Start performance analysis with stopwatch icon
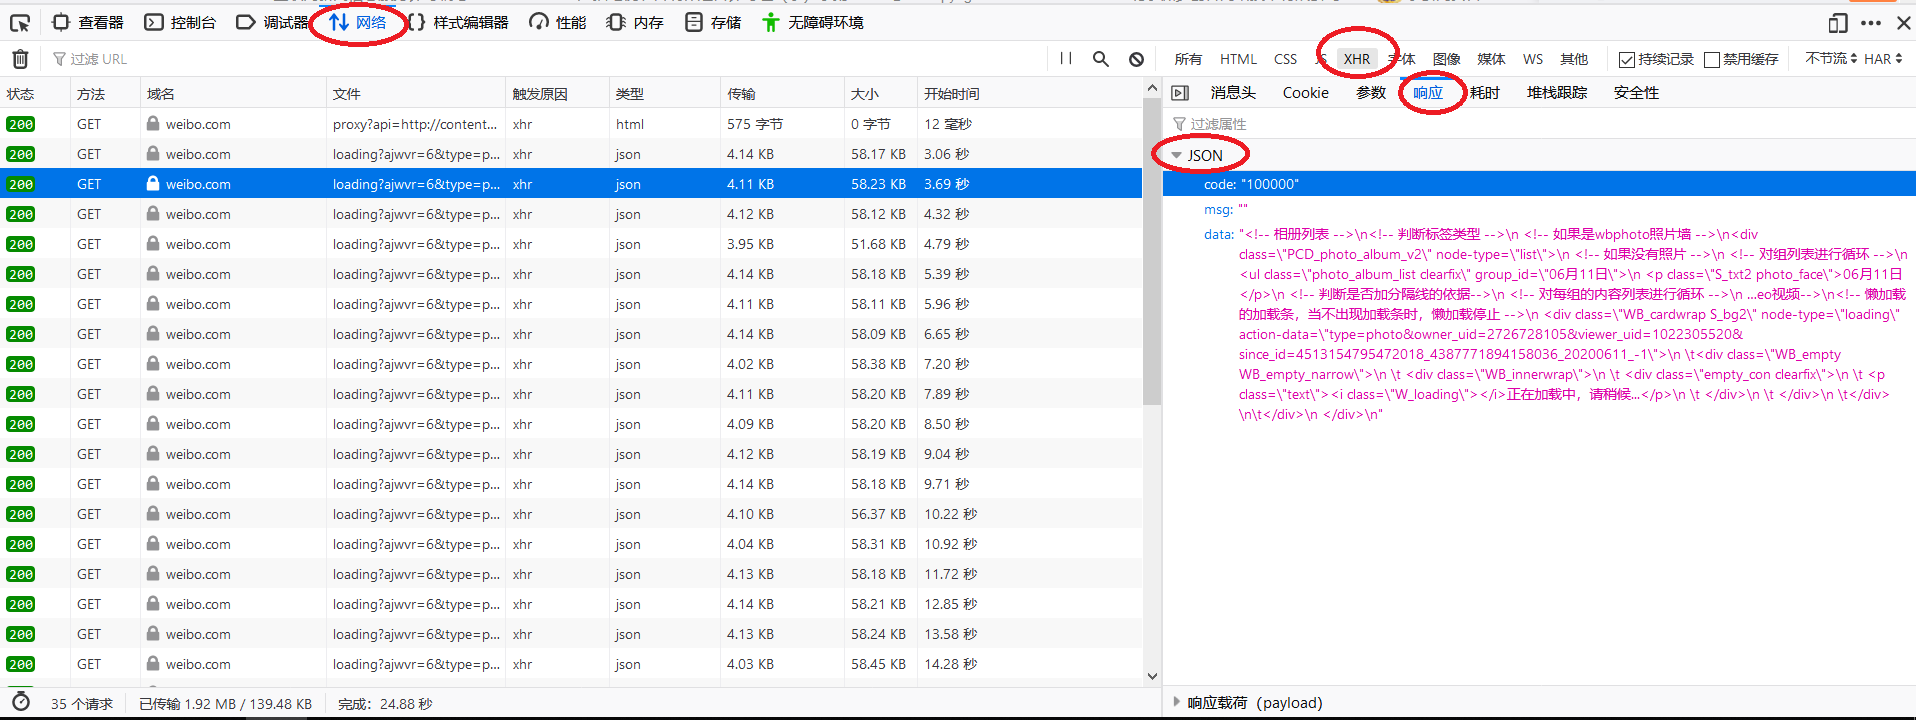 coord(20,703)
